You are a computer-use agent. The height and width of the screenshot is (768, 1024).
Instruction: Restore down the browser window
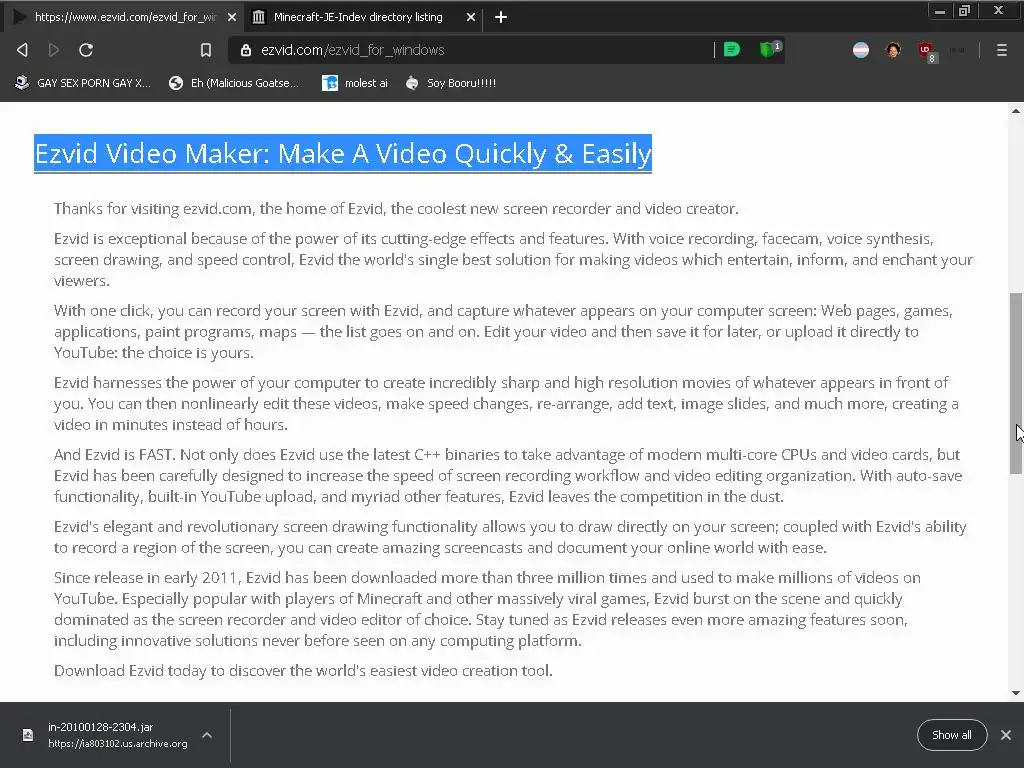[x=965, y=11]
